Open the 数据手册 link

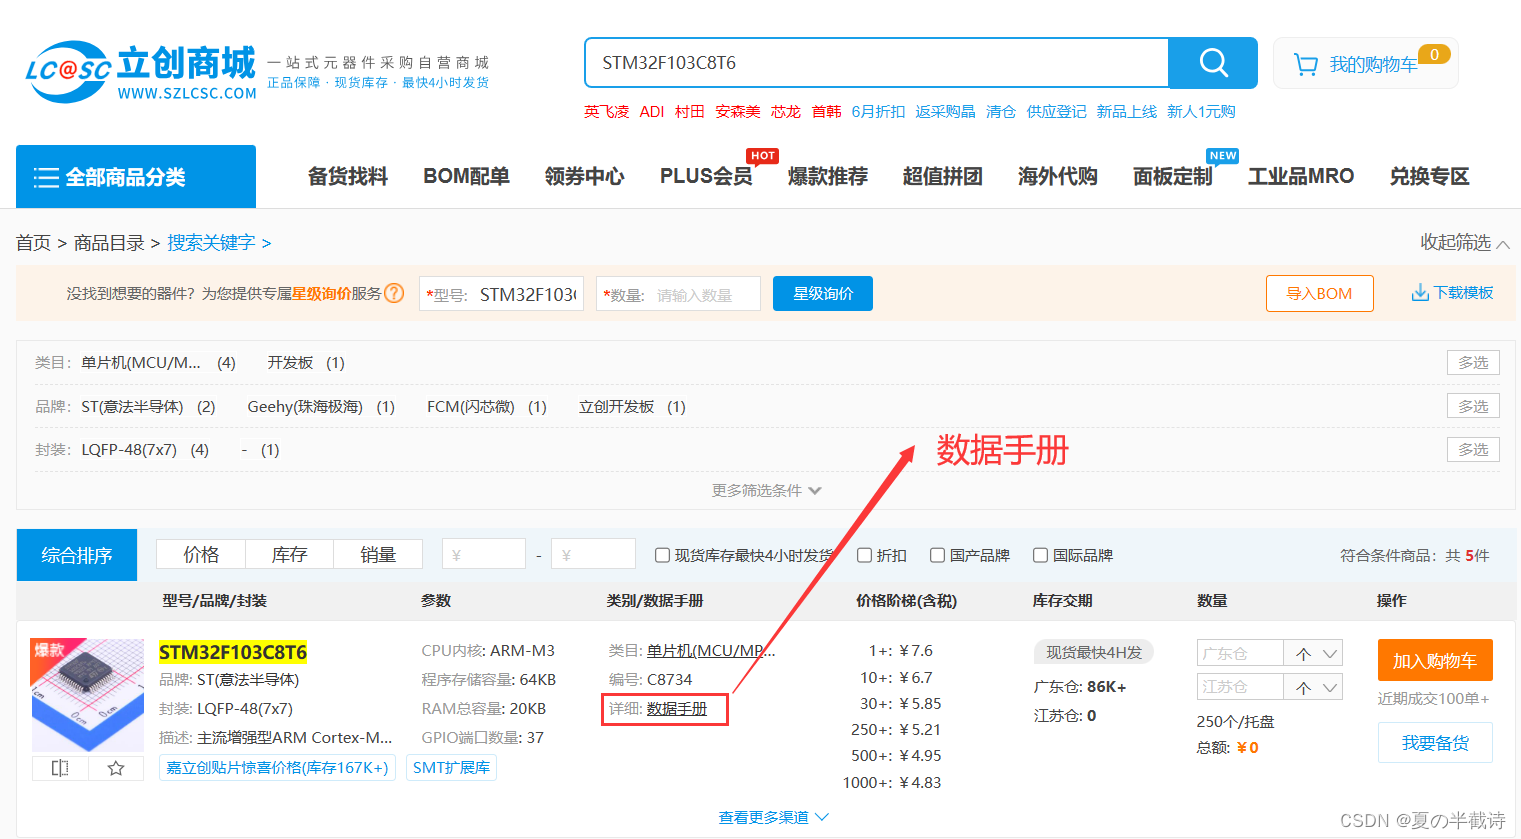[677, 708]
